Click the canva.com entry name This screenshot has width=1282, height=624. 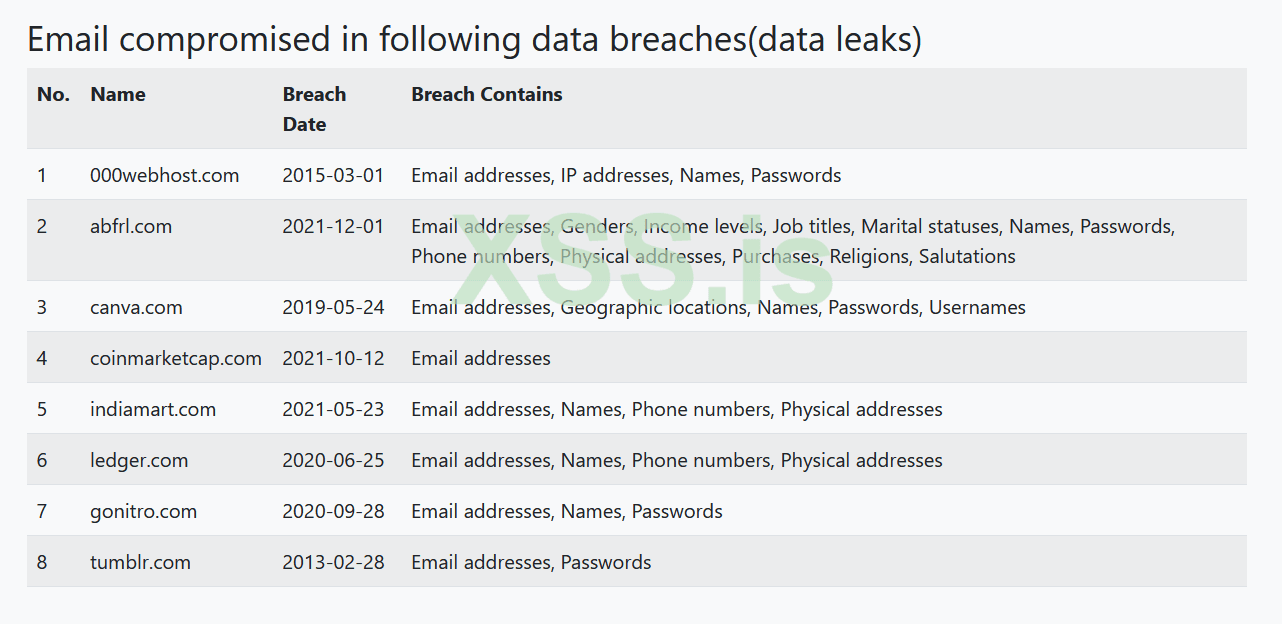[136, 308]
